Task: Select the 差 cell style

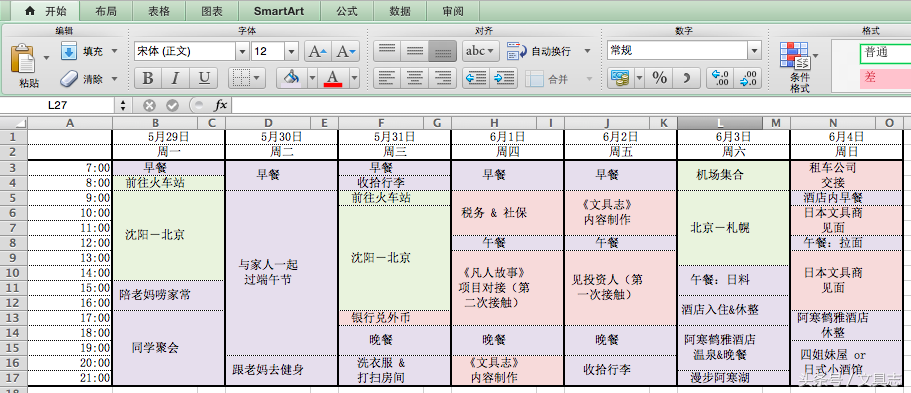Action: [x=885, y=78]
